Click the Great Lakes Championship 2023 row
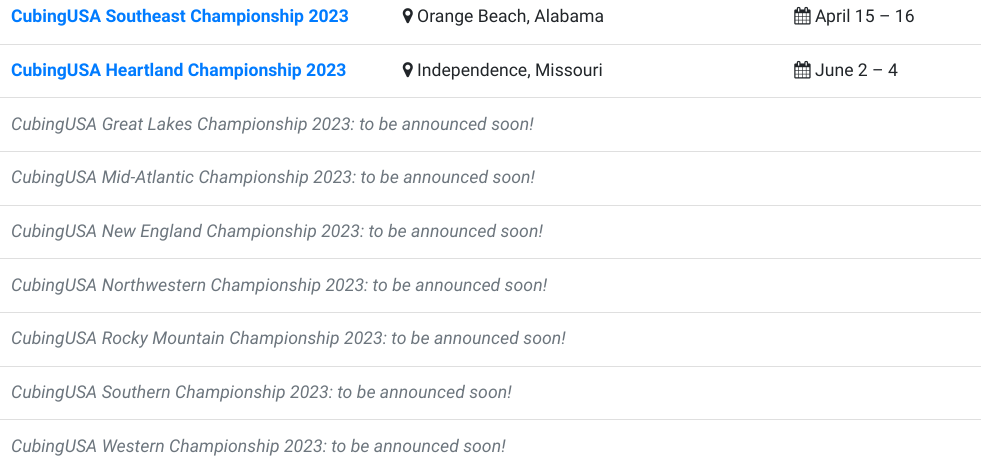The width and height of the screenshot is (981, 473). [x=490, y=125]
